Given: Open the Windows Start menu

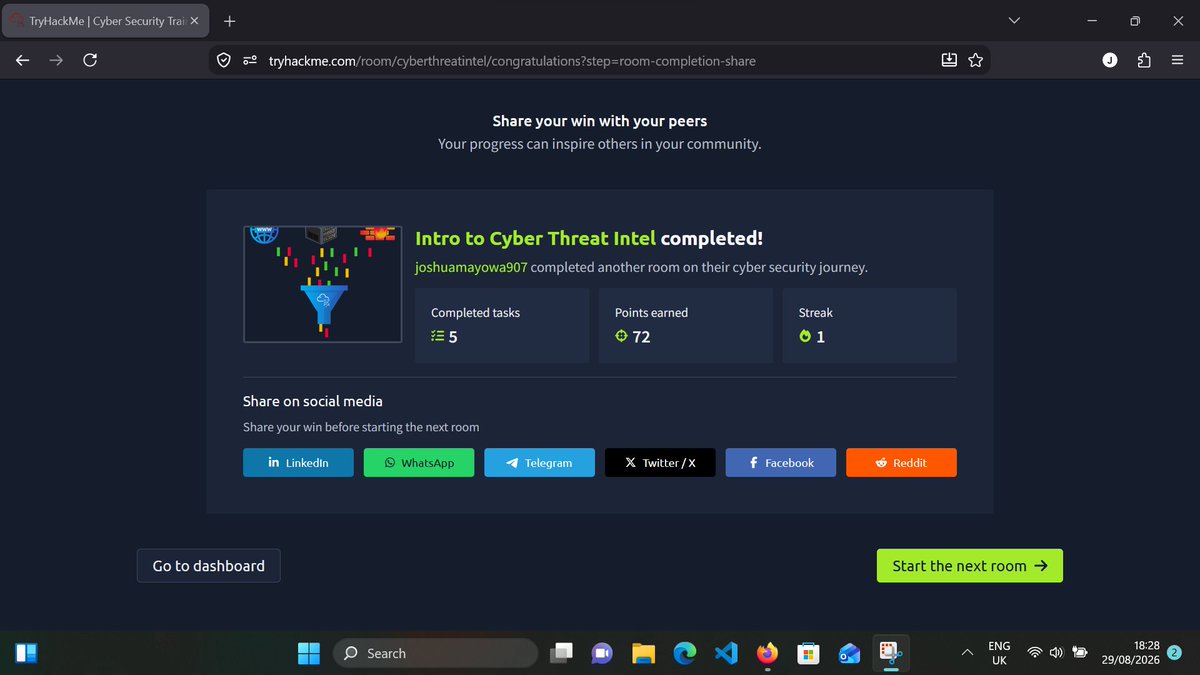Looking at the screenshot, I should coord(310,653).
